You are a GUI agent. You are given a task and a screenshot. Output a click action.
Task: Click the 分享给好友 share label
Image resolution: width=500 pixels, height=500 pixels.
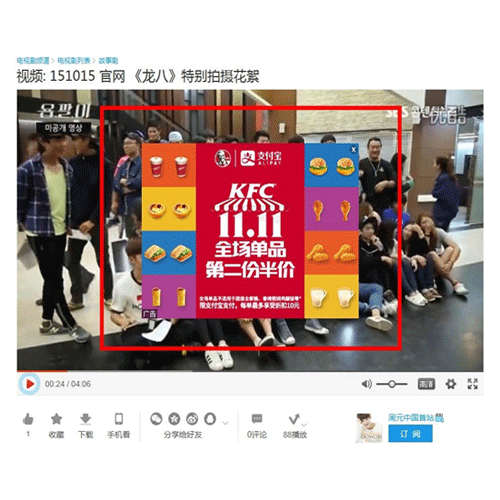[183, 435]
